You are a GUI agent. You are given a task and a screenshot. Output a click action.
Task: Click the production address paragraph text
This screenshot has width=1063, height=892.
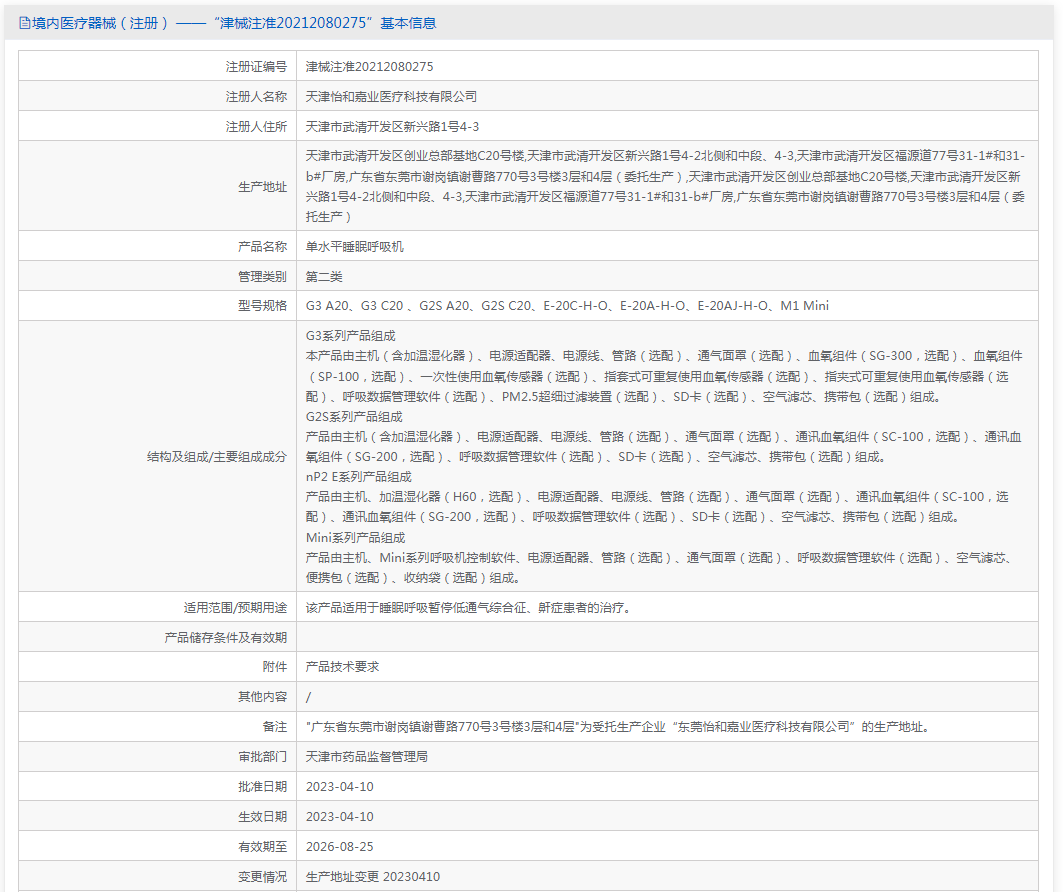[666, 186]
